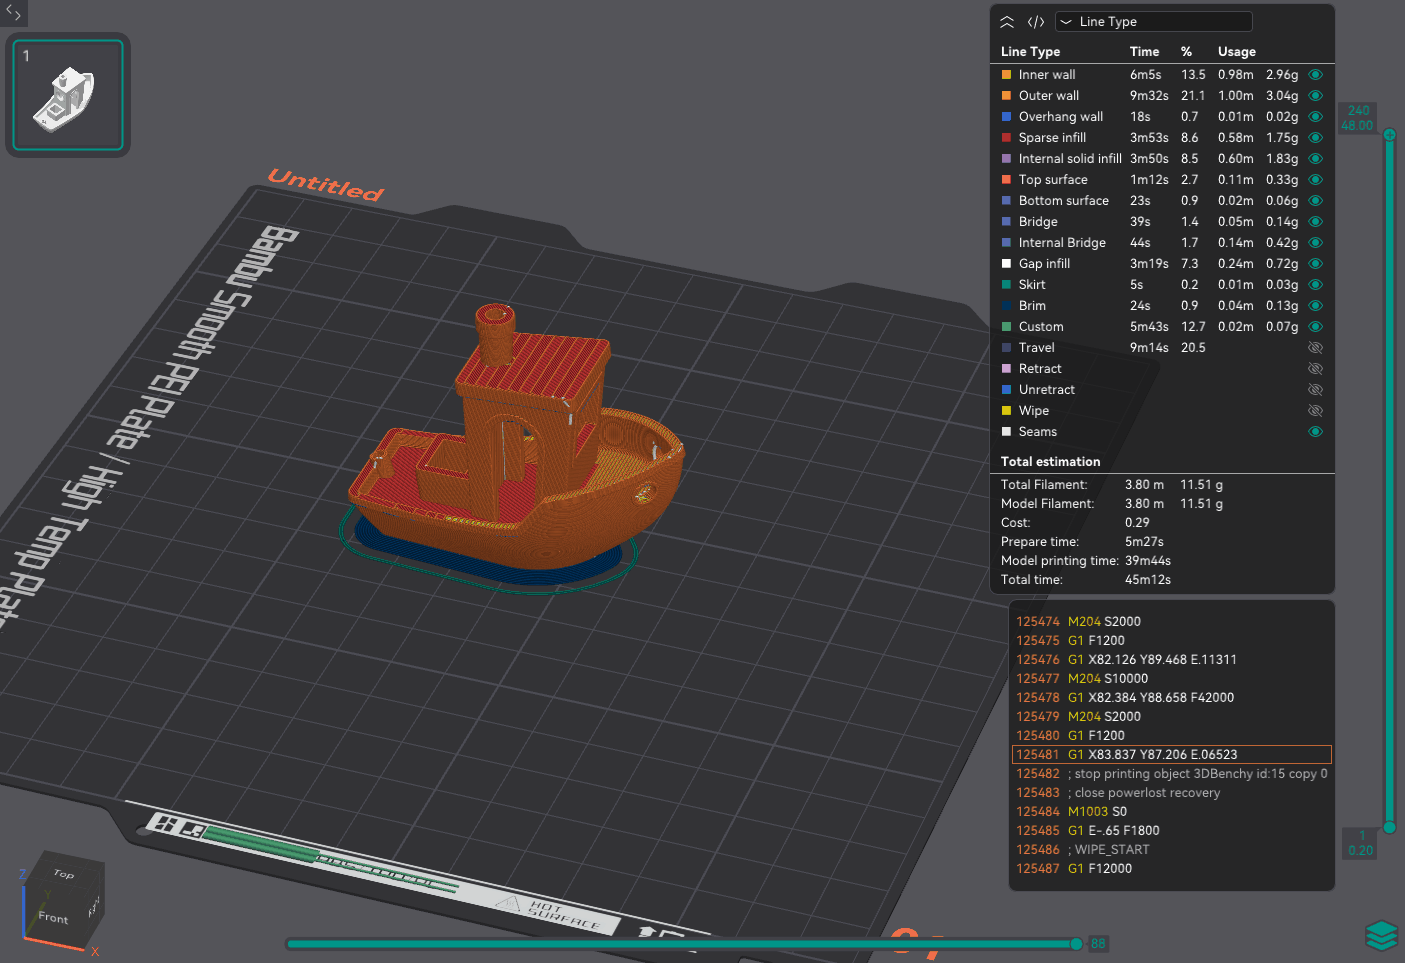Select line 125482 stop printing object comment

(x=1172, y=774)
